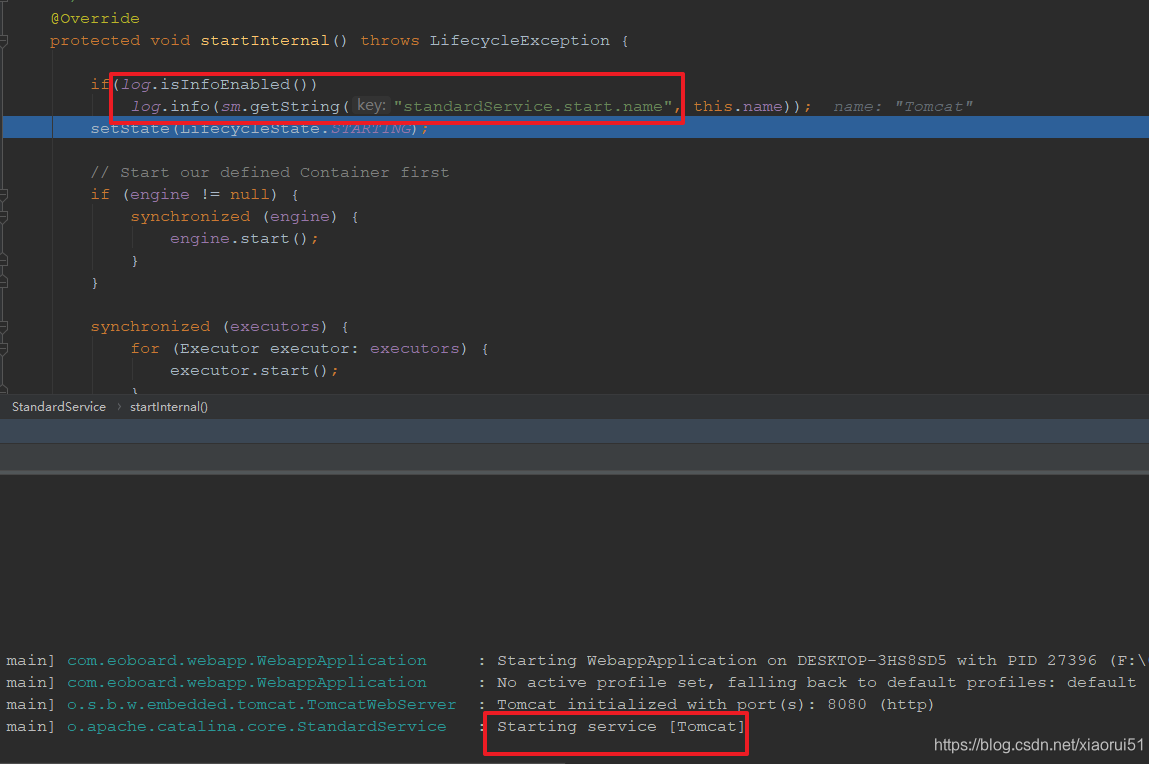Click console message 'Starting service [Tomcat]'
1153x764 pixels.
621,726
